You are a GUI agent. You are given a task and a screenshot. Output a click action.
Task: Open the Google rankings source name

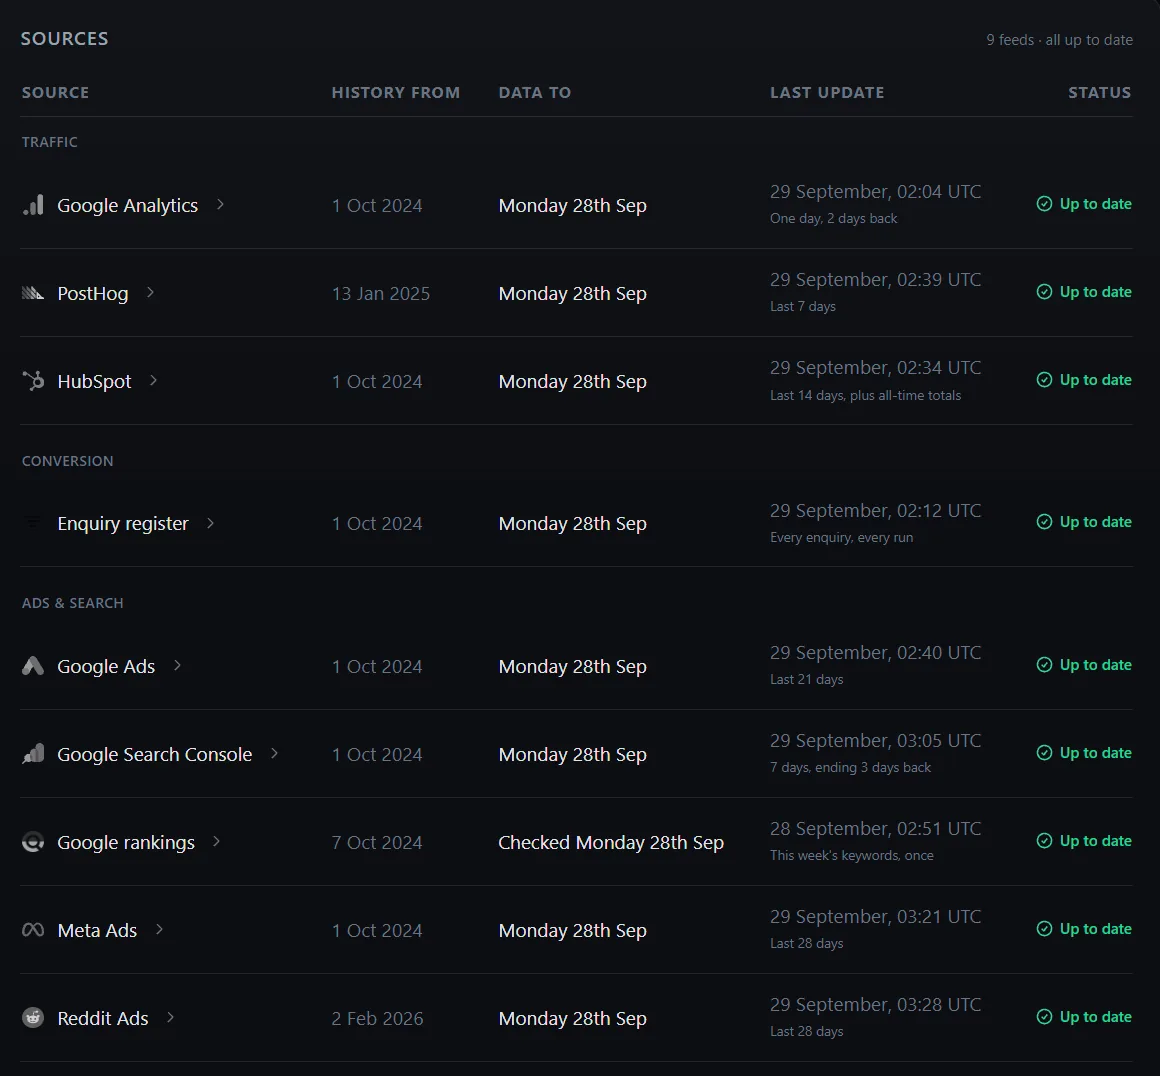pos(127,842)
